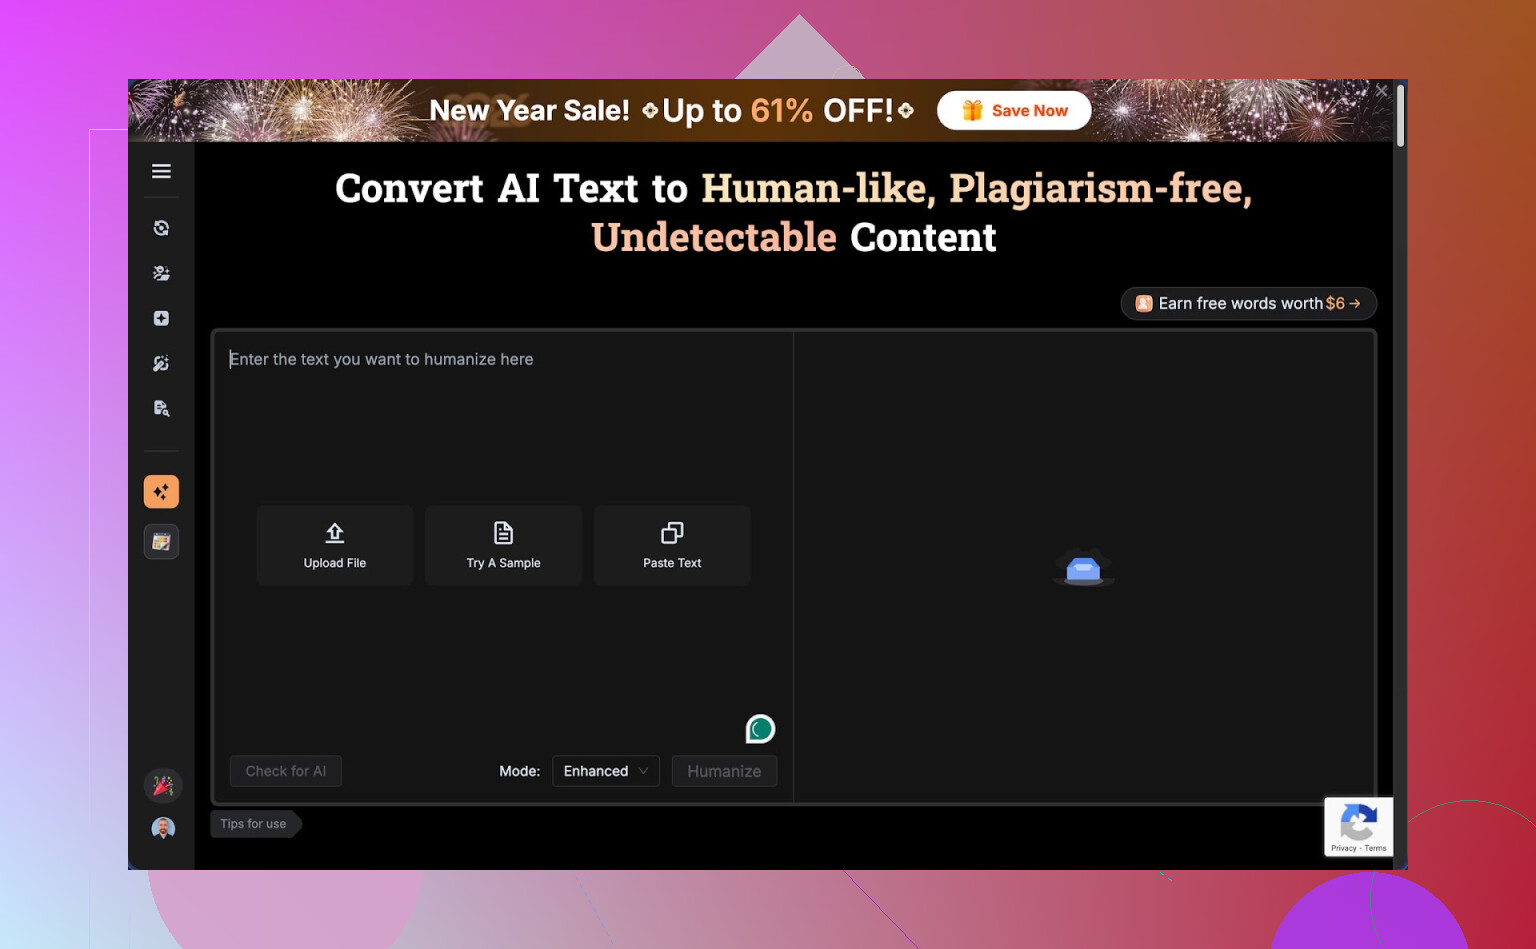Open the Earn free words link
The image size is (1536, 949).
[x=1248, y=303]
